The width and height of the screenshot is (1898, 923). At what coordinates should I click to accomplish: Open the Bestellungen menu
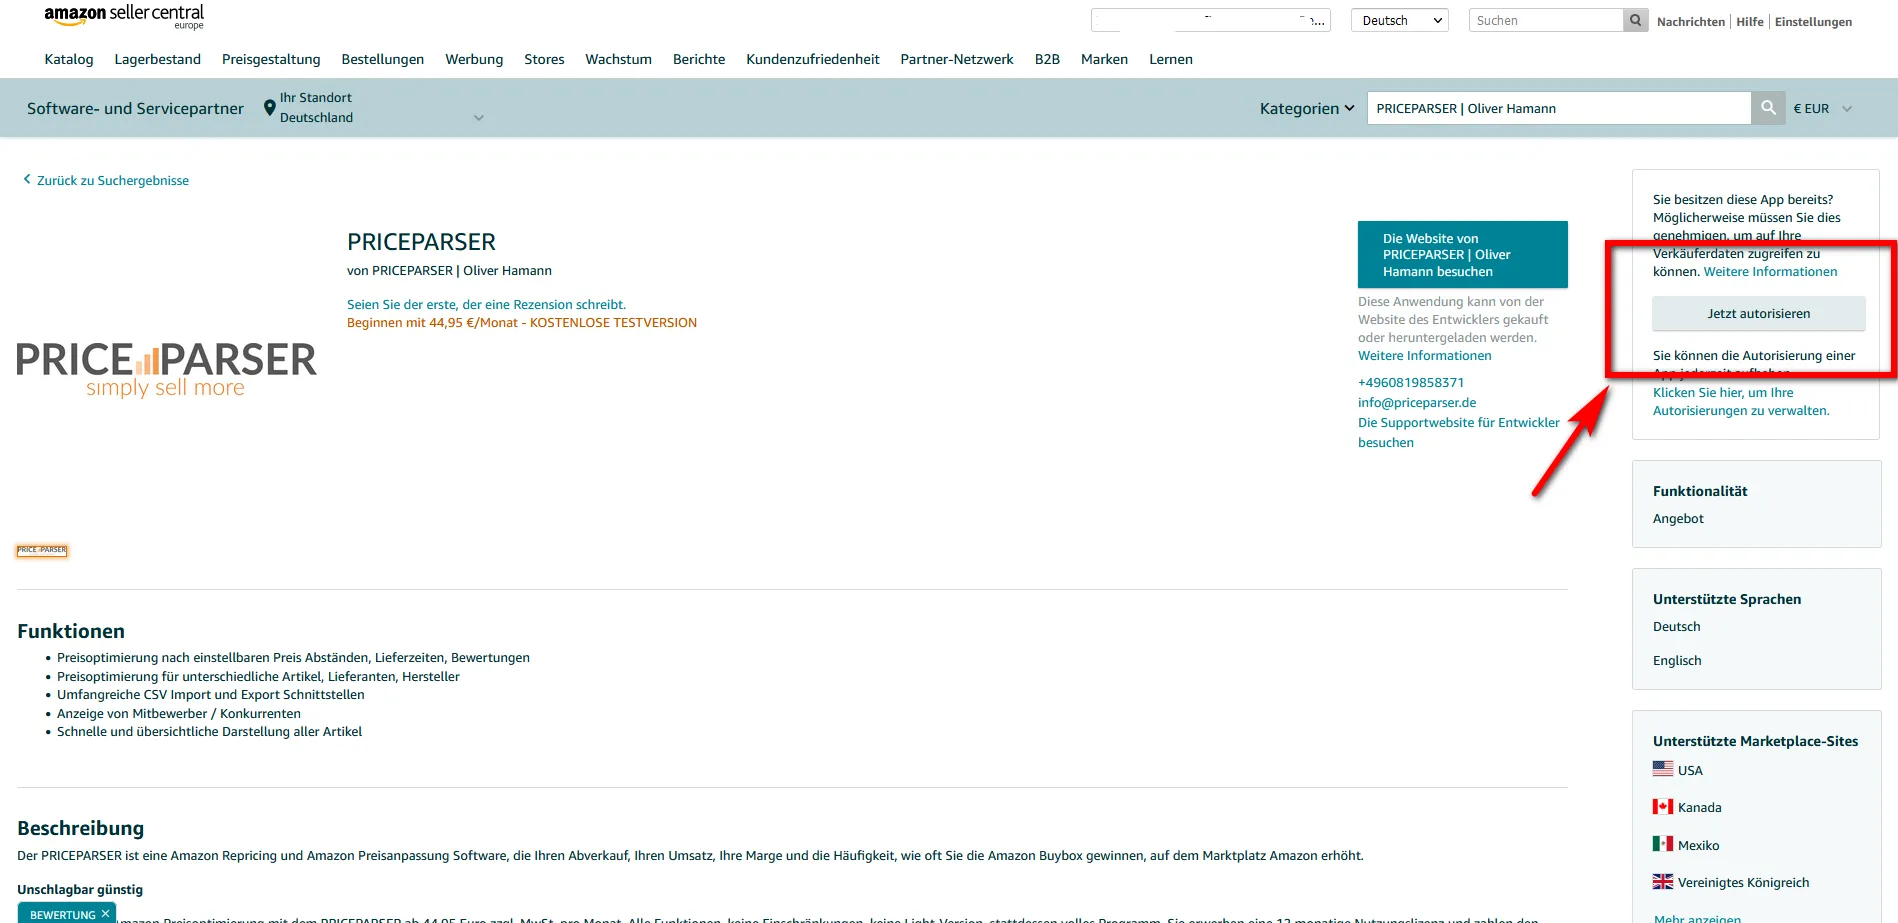[x=383, y=59]
